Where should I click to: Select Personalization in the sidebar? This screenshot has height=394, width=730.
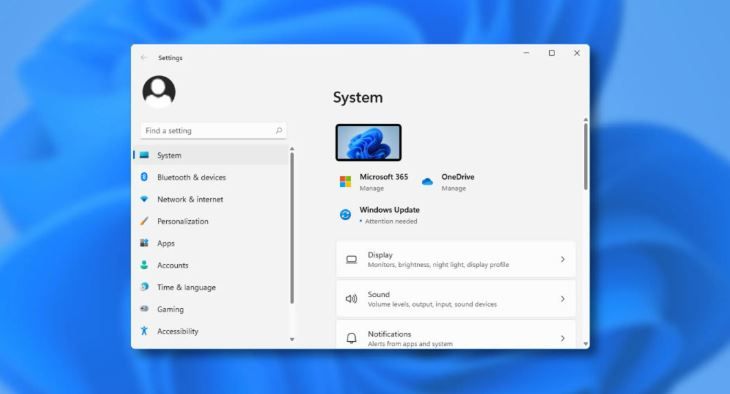coord(210,221)
